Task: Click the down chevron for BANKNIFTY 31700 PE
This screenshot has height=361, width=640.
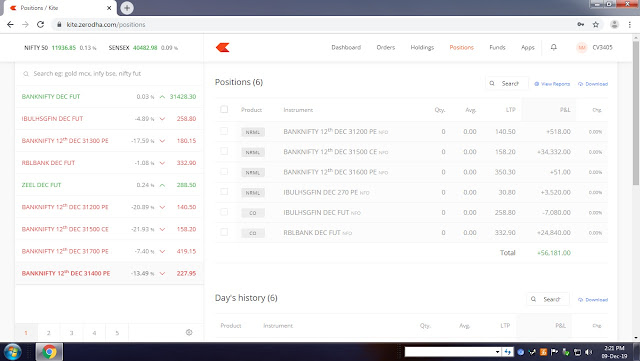Action: click(162, 252)
